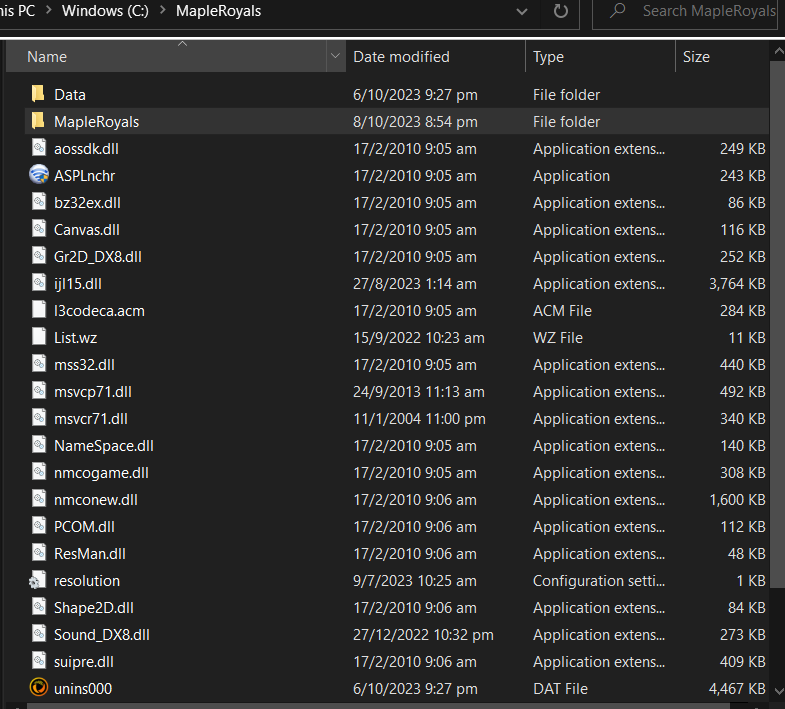Expand chevron after Windows (C:) breadcrumb
Viewport: 785px width, 709px height.
coord(163,10)
